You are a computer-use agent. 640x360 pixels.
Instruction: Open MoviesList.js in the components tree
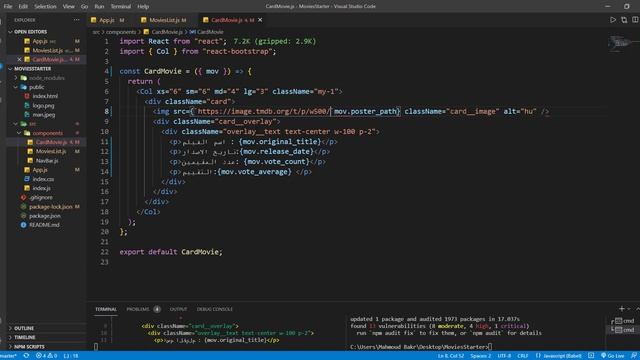[x=46, y=151]
